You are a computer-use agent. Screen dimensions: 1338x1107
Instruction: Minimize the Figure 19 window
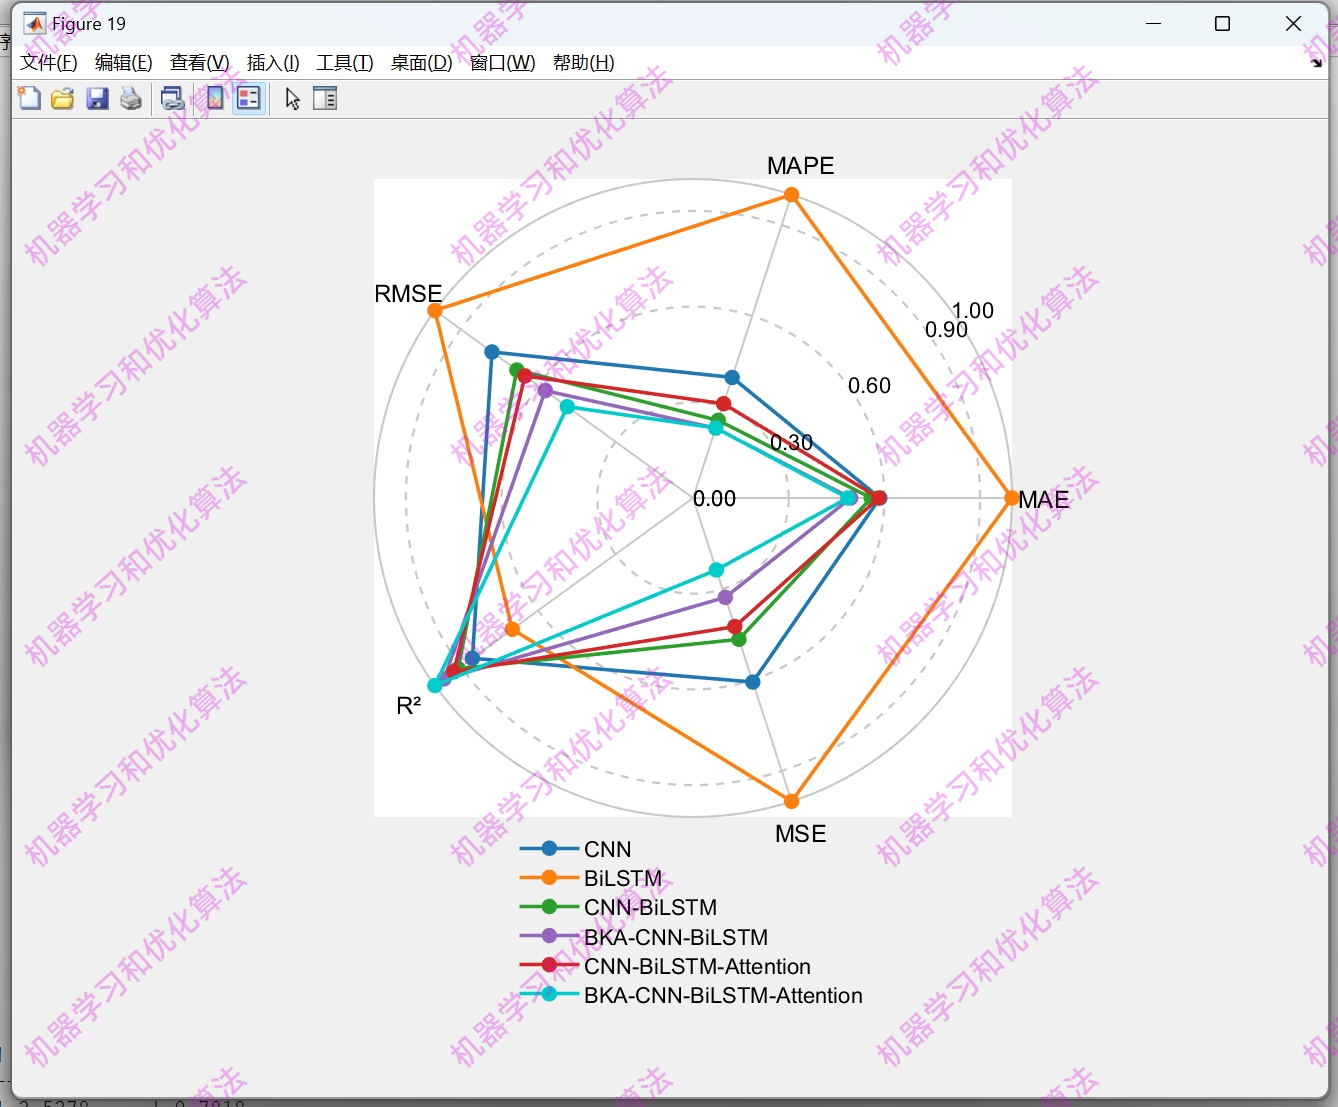click(x=1153, y=23)
